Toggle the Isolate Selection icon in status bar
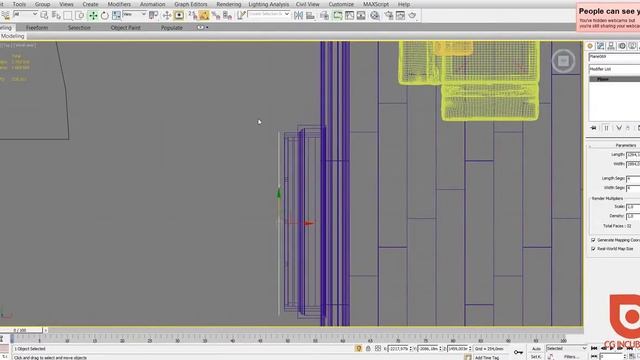Image resolution: width=640 pixels, height=360 pixels. pos(358,349)
